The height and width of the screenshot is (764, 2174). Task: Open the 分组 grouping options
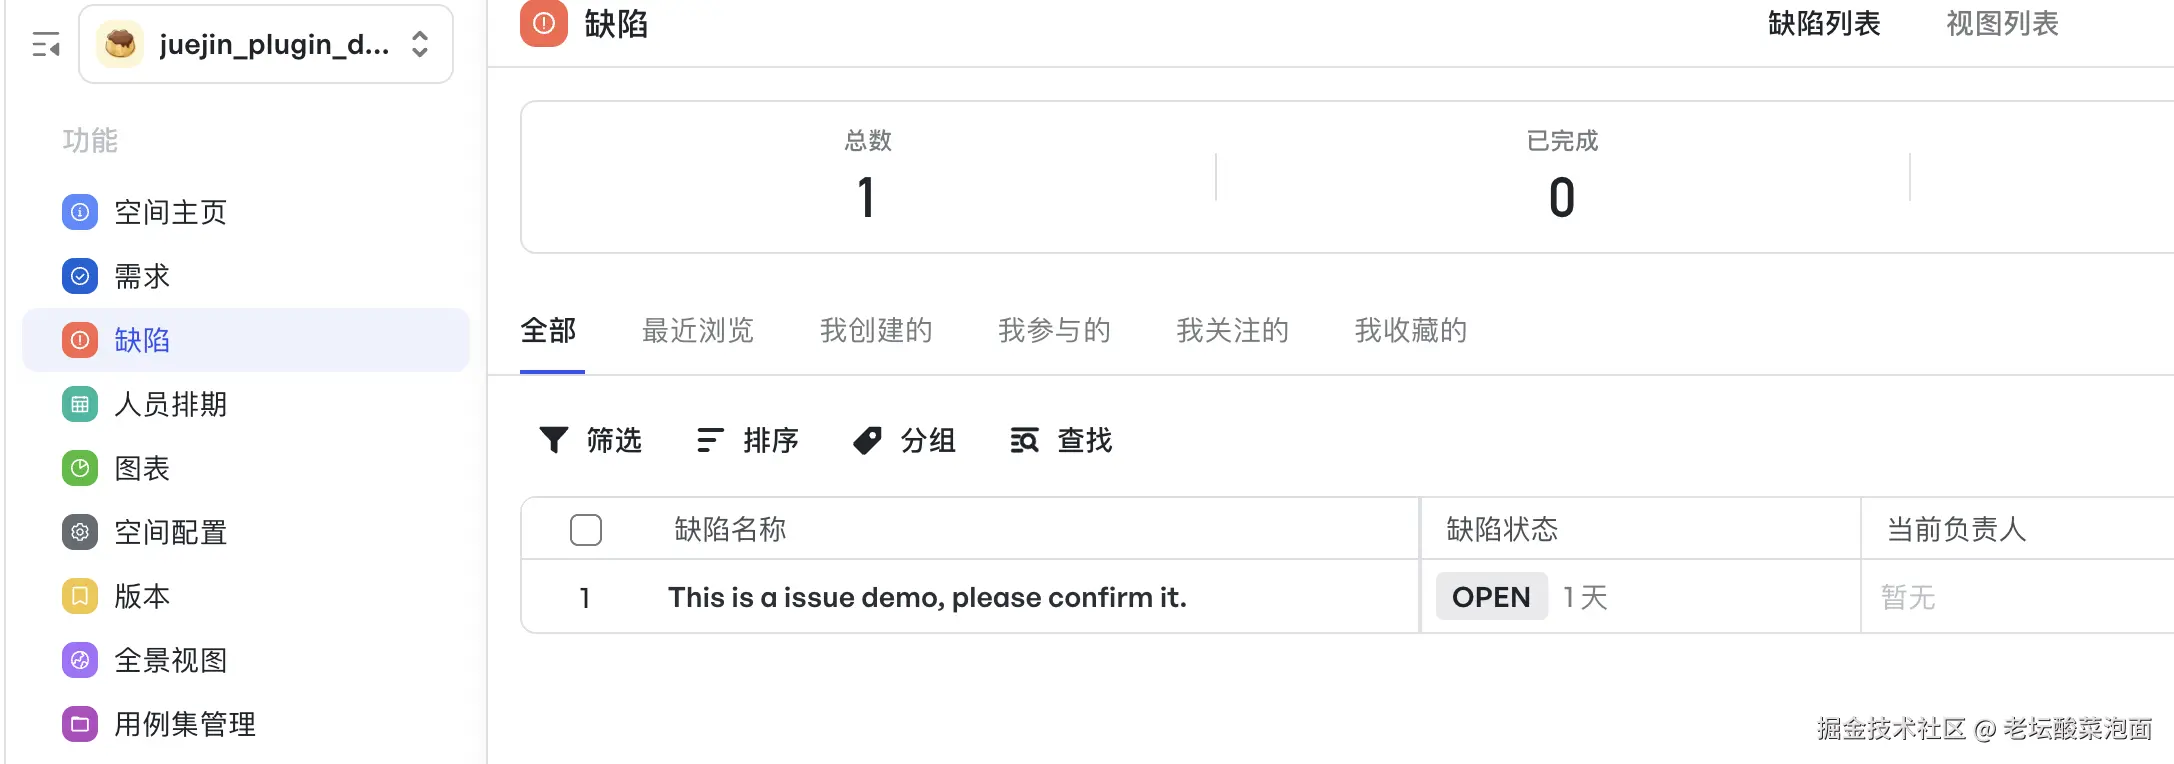tap(905, 440)
